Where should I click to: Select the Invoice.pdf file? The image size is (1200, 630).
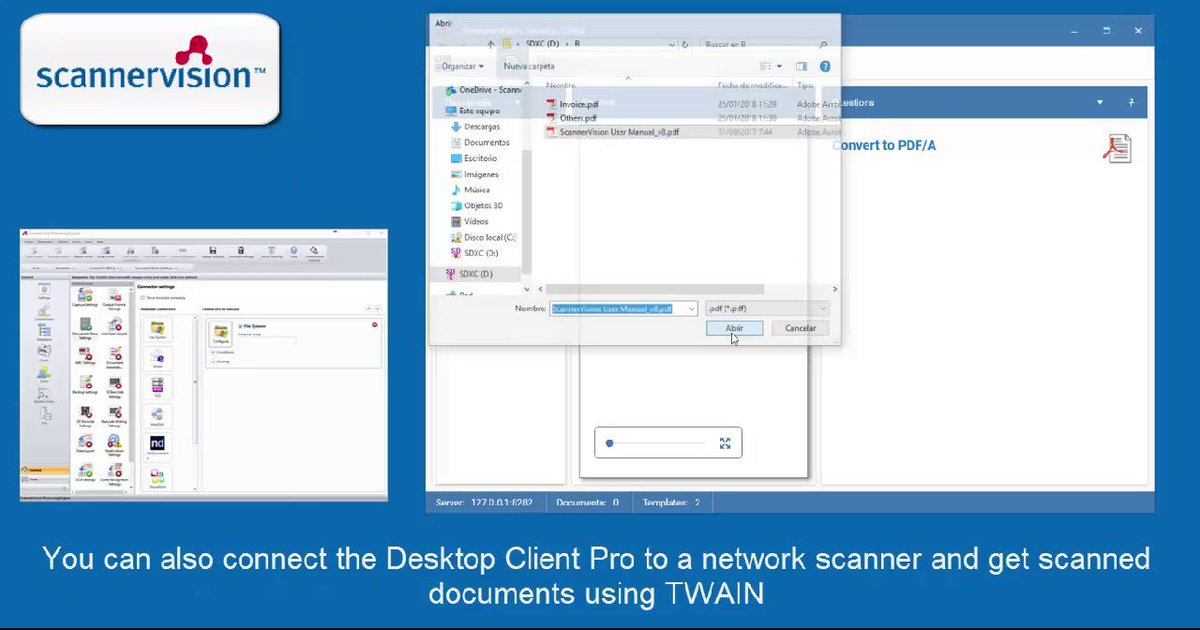pos(578,103)
